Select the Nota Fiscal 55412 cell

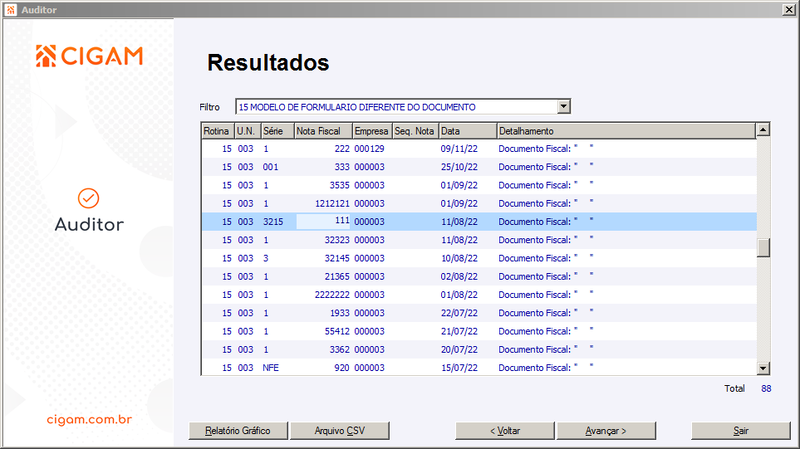323,332
